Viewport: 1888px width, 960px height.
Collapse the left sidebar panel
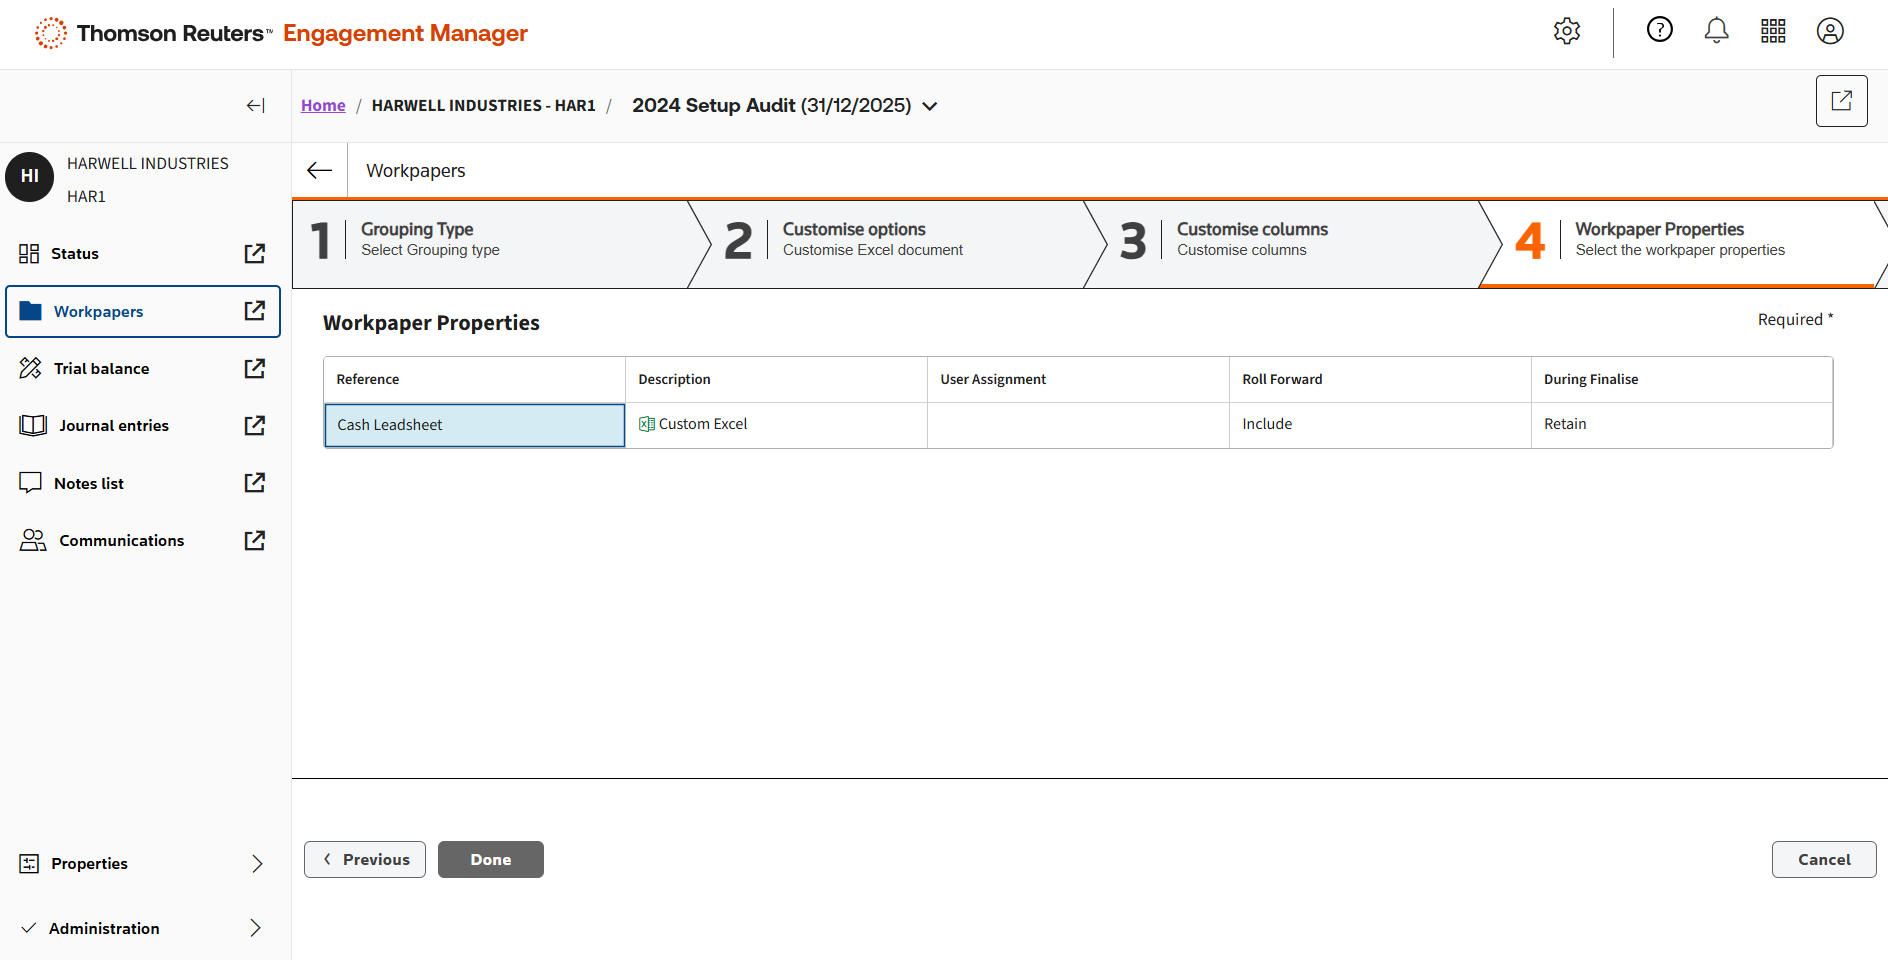tap(256, 105)
